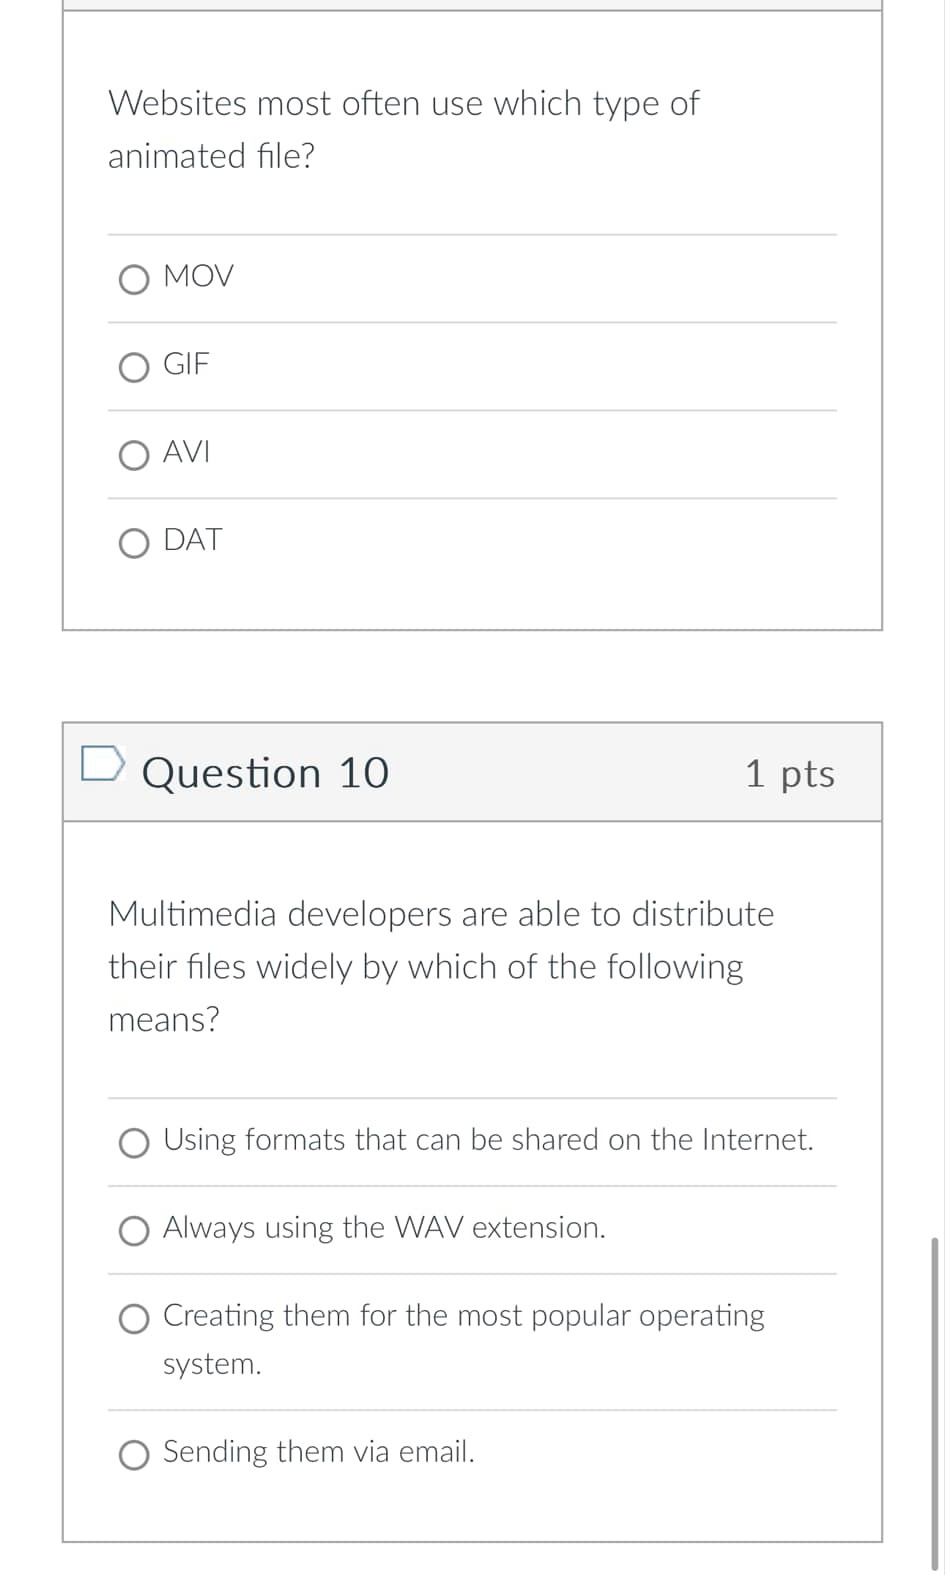
Task: Click the 'Question 10' heading text
Action: coord(265,773)
